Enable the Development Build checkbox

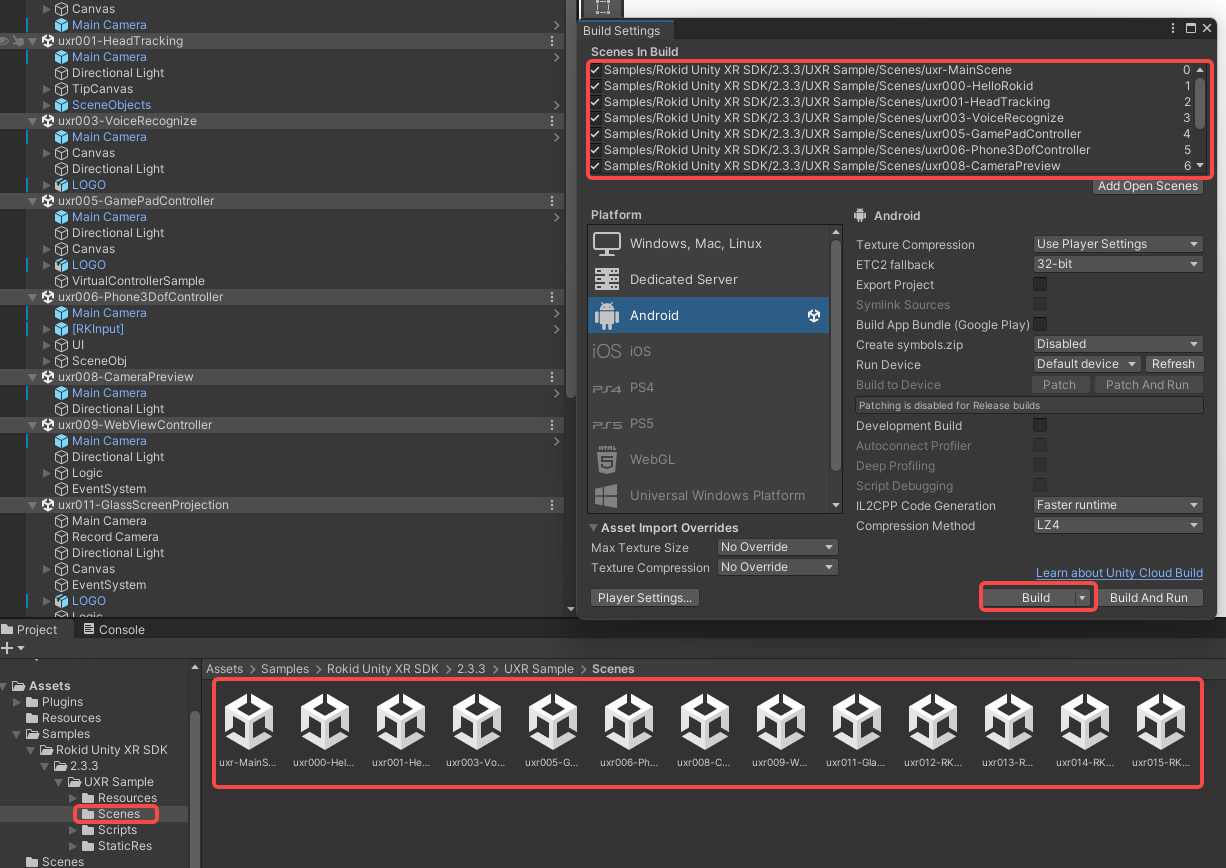click(1040, 425)
